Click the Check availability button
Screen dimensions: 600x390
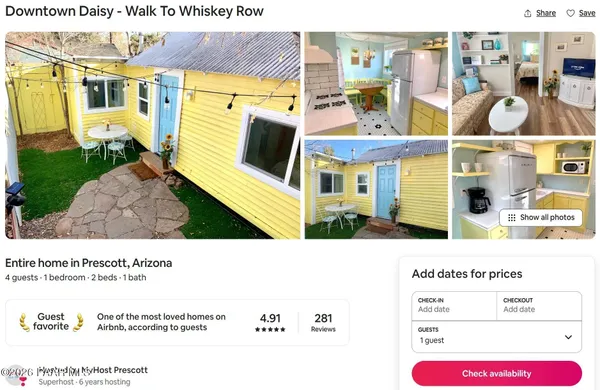tap(497, 374)
